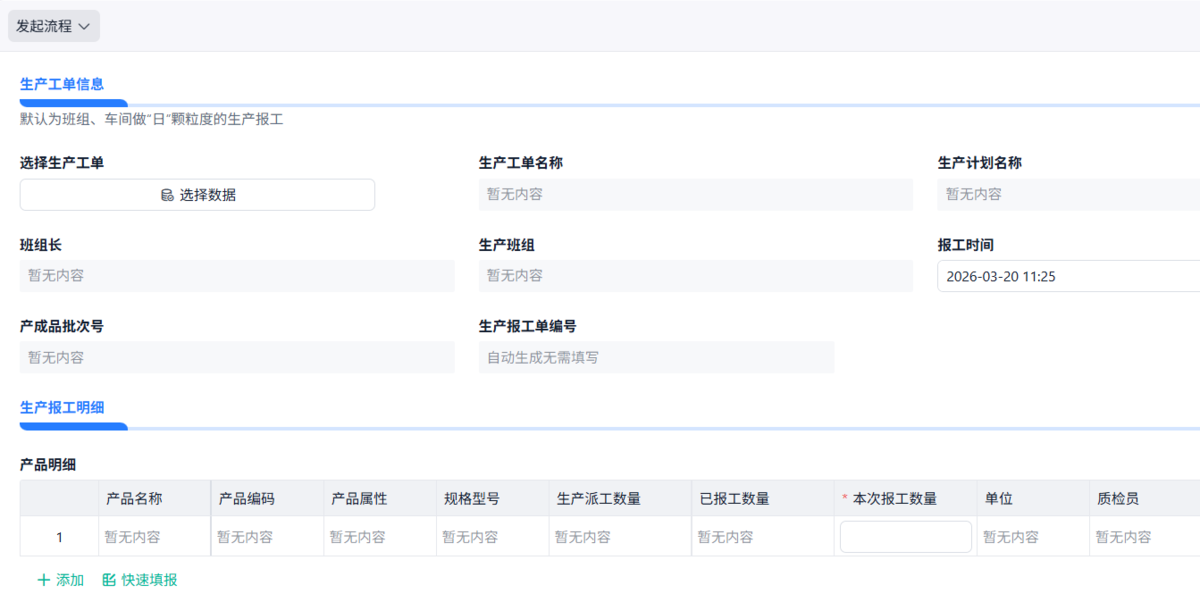Click the 生产班组 field
The width and height of the screenshot is (1200, 602).
click(x=695, y=276)
